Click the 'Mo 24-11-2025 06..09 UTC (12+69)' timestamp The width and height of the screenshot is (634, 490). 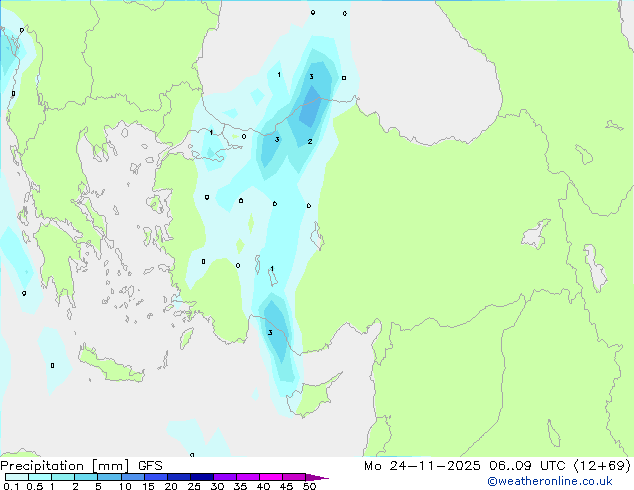pyautogui.click(x=497, y=466)
